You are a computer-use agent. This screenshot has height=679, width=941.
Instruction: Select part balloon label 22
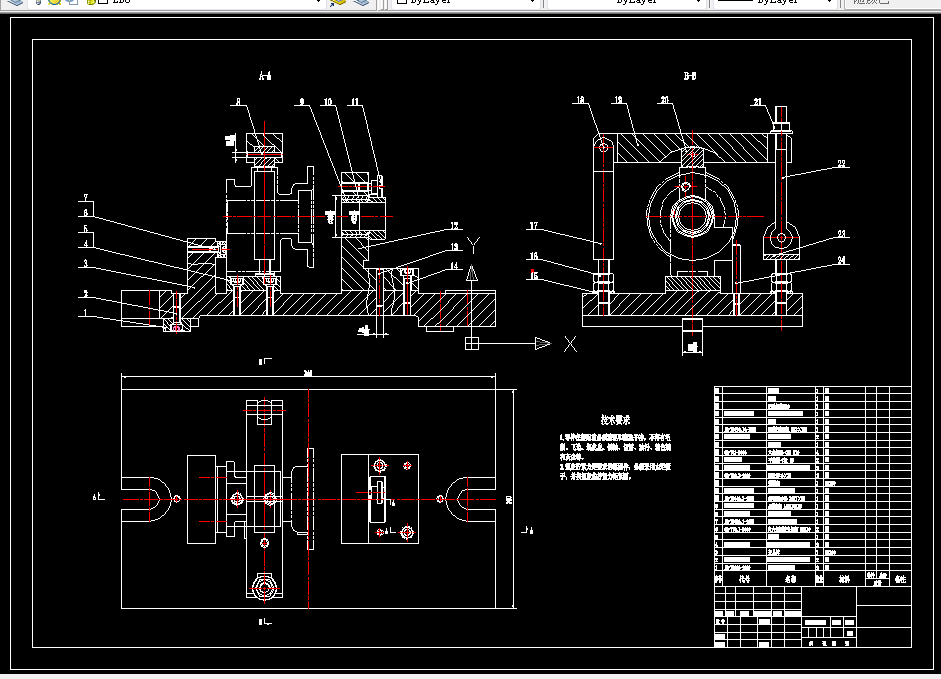point(841,163)
